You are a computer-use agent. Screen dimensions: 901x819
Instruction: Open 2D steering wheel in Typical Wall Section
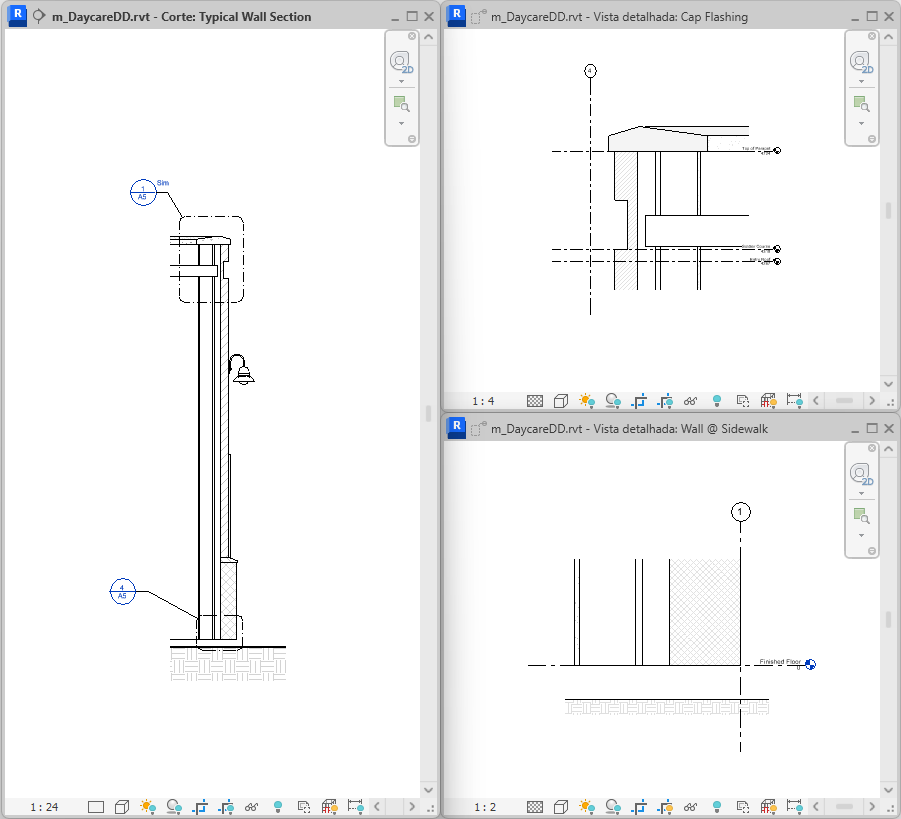coord(402,61)
